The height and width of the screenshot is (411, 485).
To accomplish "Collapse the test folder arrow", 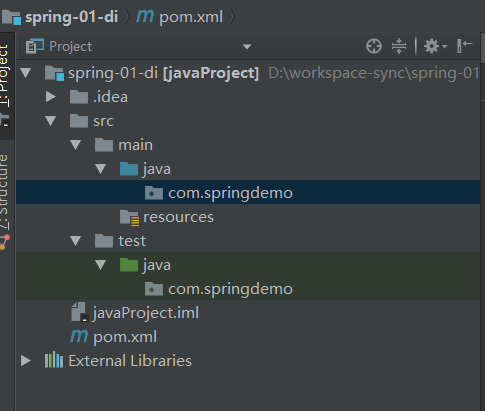I will [x=76, y=241].
